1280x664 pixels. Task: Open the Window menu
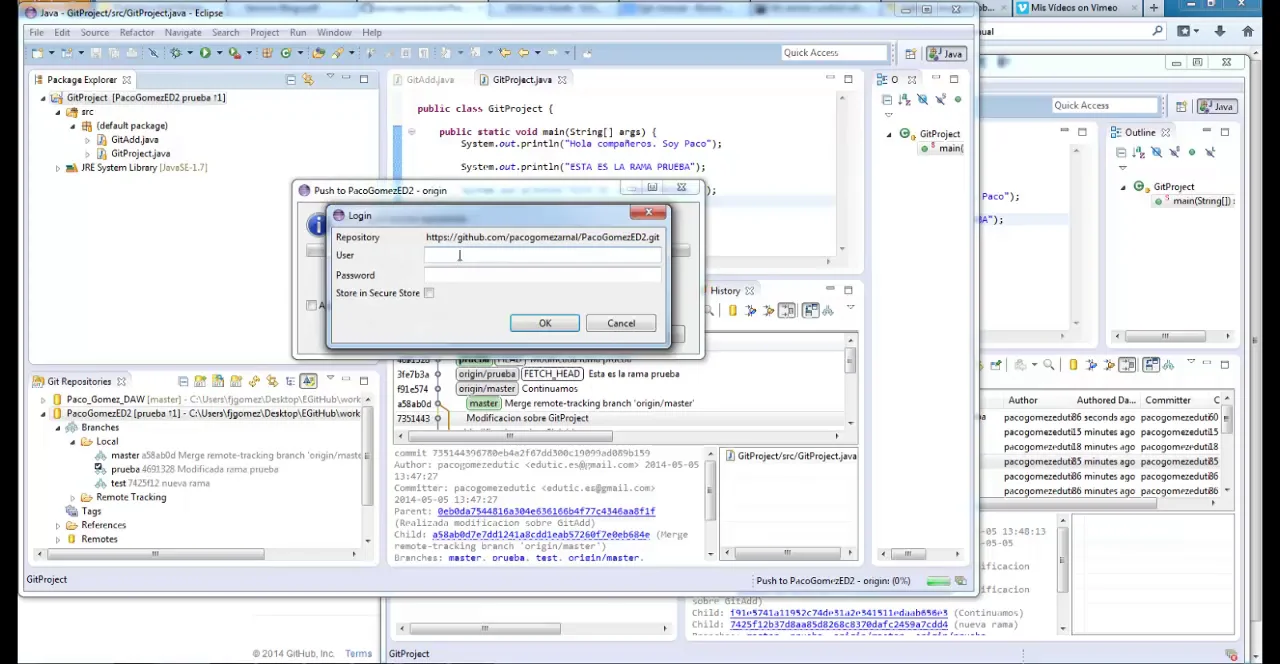334,33
